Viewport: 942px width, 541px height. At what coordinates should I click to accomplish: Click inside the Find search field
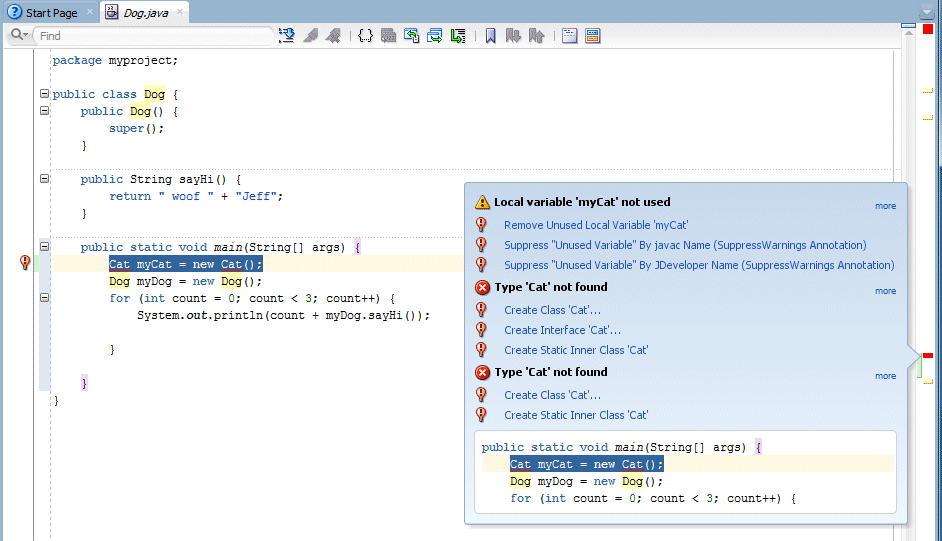coord(153,36)
